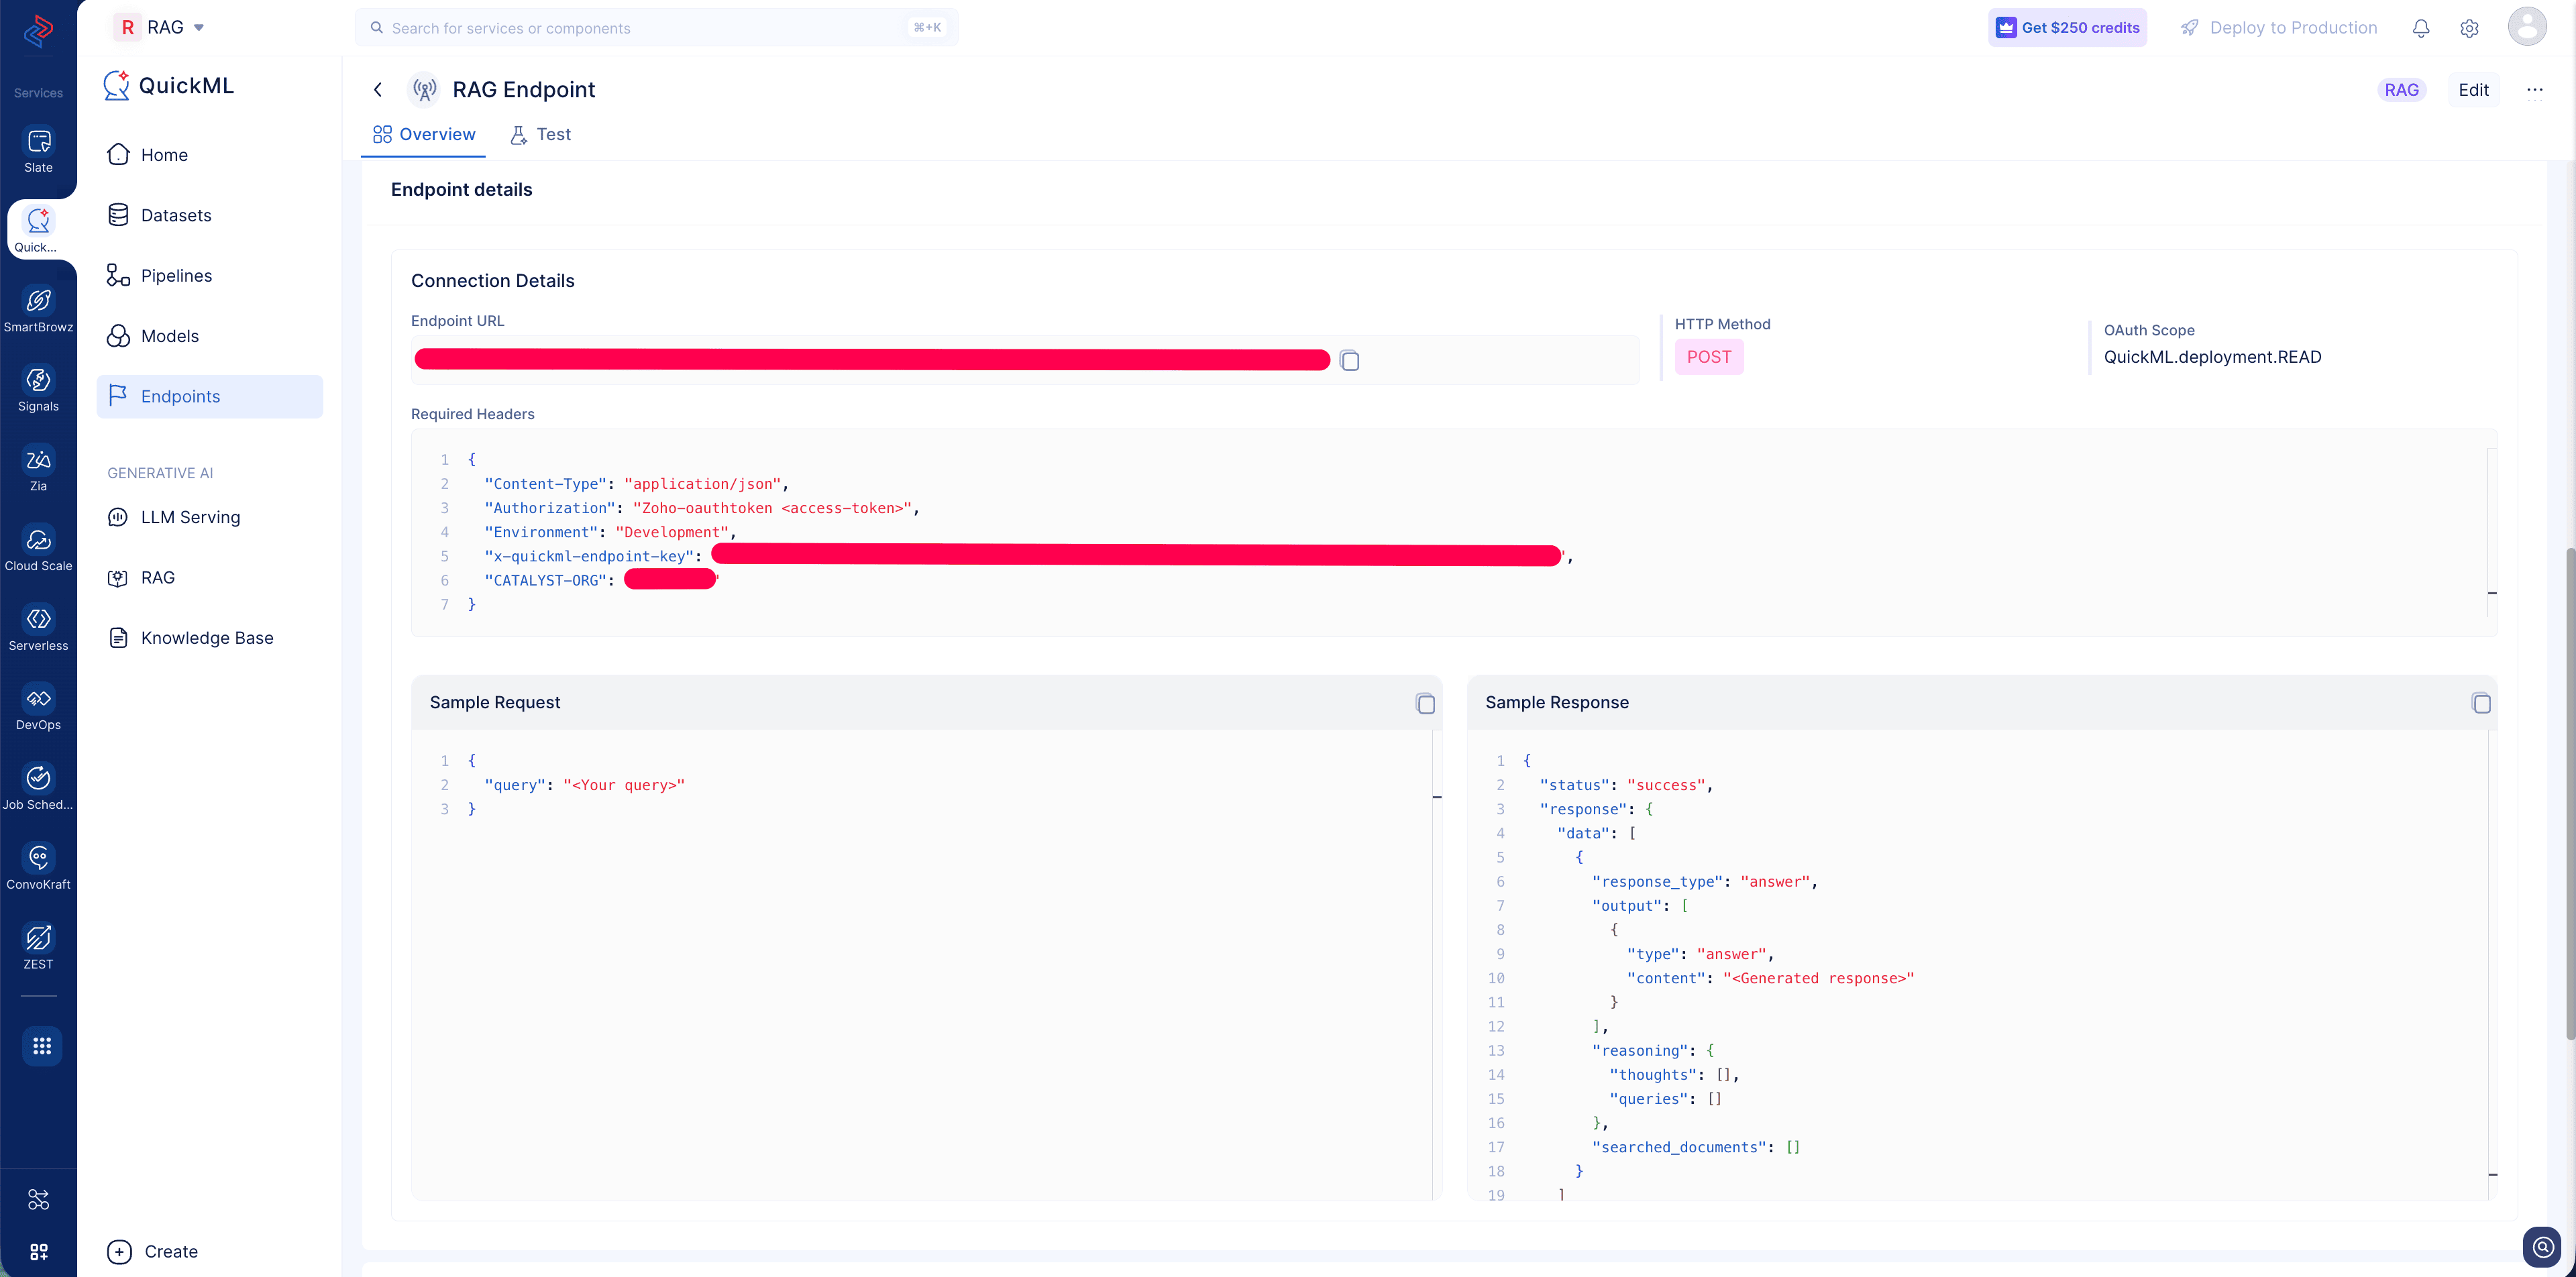Open the three-dots more options menu
The image size is (2576, 1277).
tap(2534, 90)
